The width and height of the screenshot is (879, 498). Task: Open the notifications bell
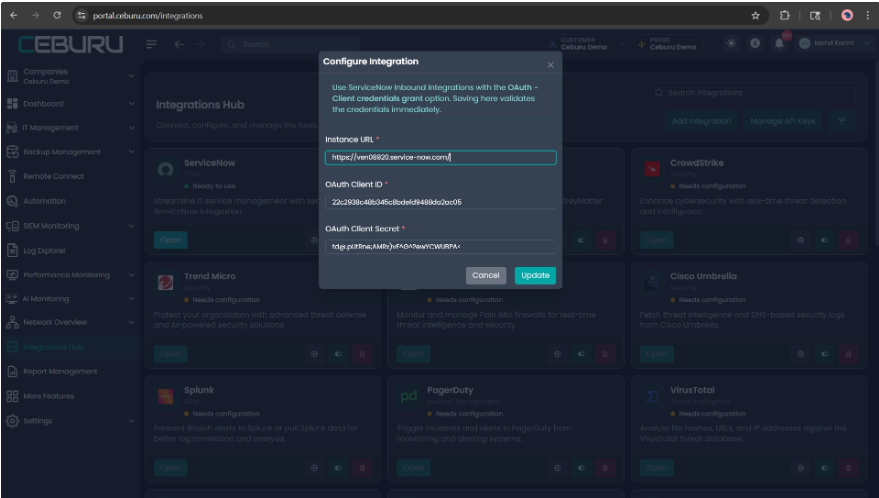point(779,43)
